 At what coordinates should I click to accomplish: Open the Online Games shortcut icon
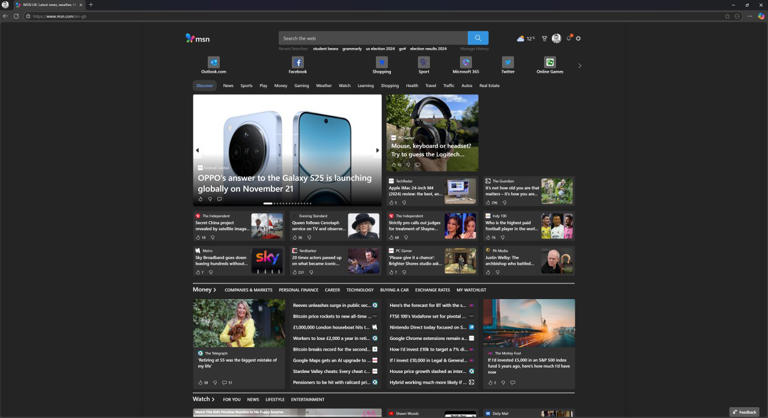(550, 62)
